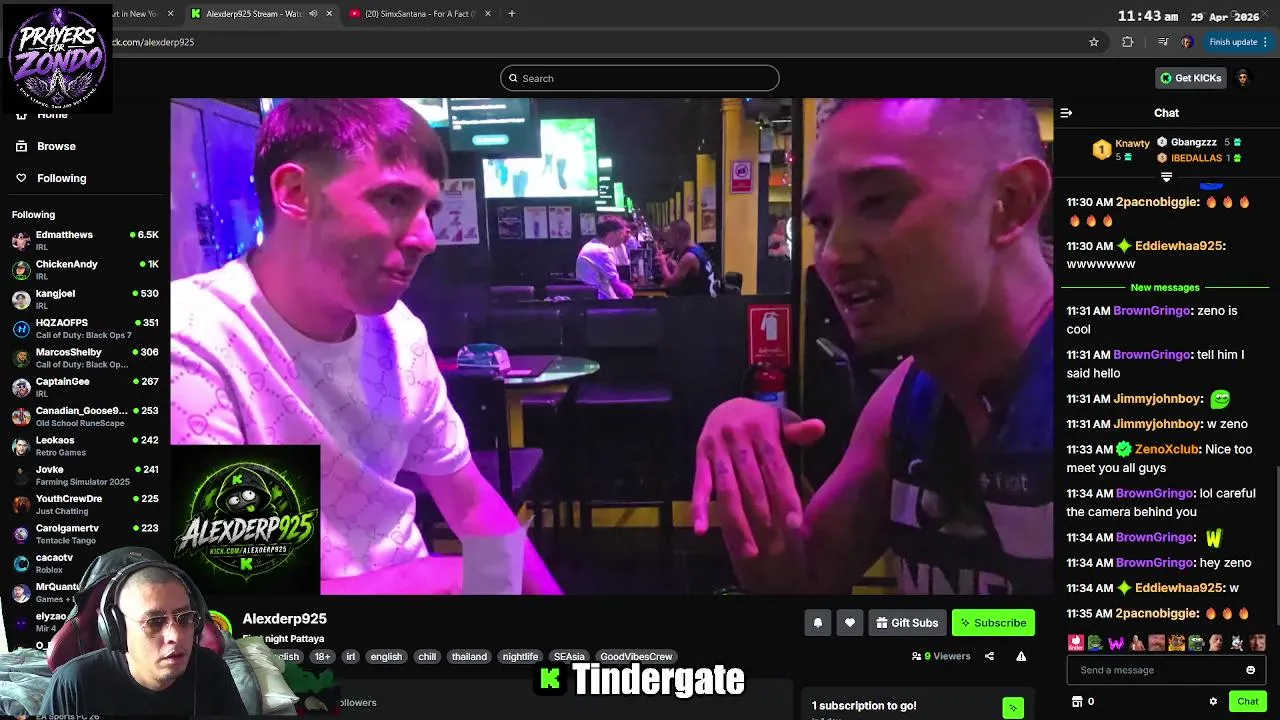Viewport: 1280px width, 720px height.
Task: Report stream with the warning triangle icon
Action: pyautogui.click(x=1021, y=656)
